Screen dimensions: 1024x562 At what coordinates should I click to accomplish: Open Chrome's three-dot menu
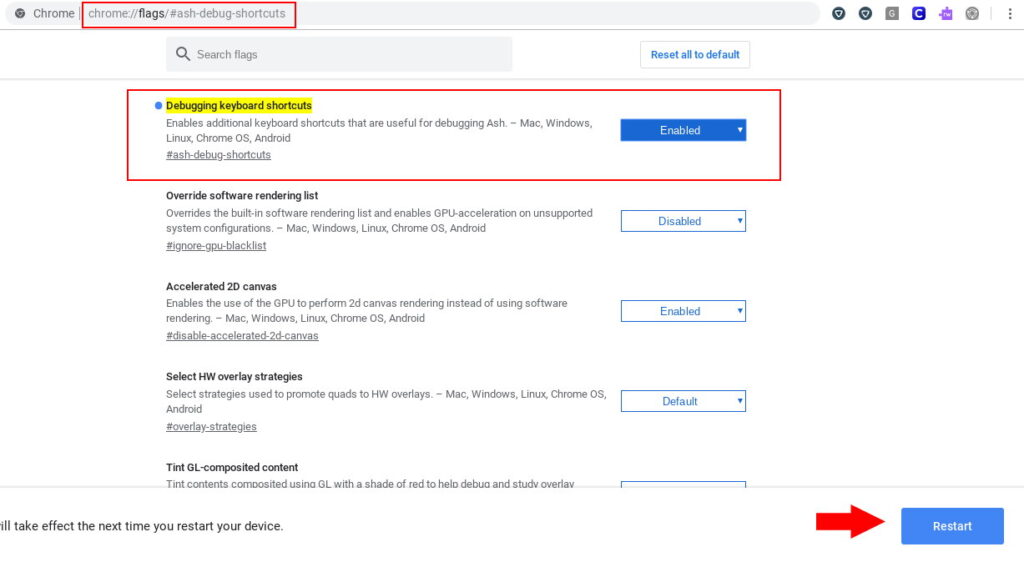pyautogui.click(x=1008, y=14)
